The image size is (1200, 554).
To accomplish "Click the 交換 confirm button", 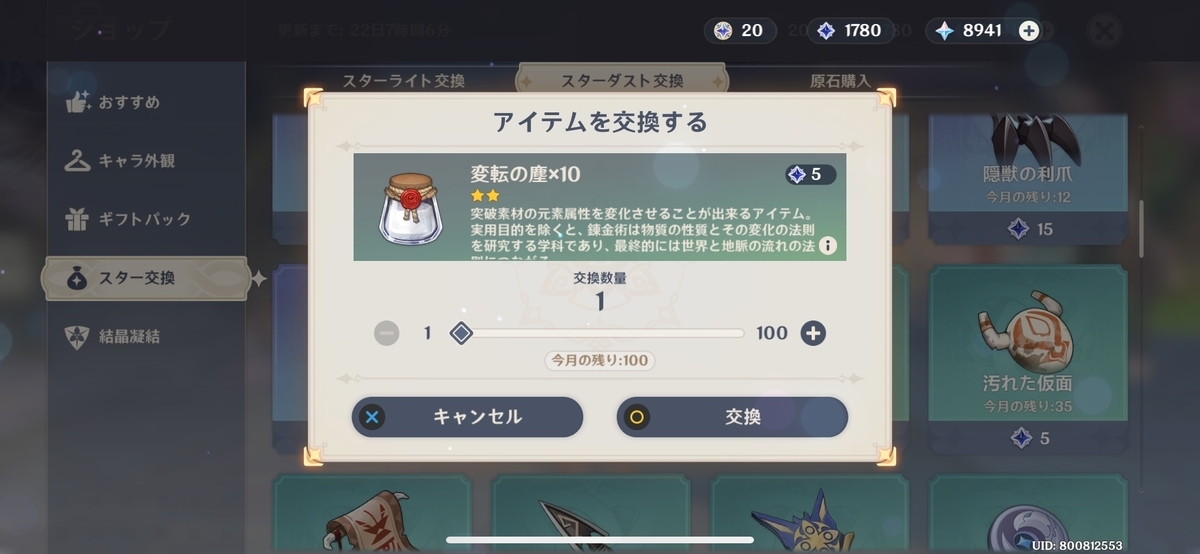I will pos(732,417).
